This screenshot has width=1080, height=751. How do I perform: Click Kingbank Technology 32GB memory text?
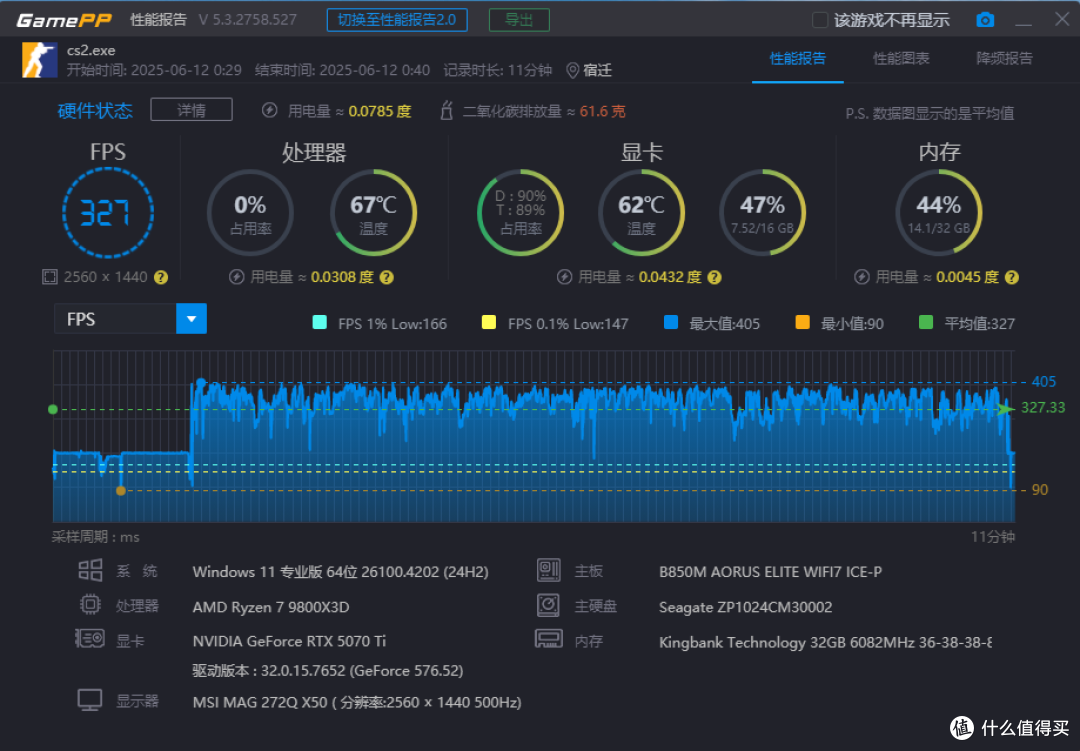pyautogui.click(x=825, y=642)
